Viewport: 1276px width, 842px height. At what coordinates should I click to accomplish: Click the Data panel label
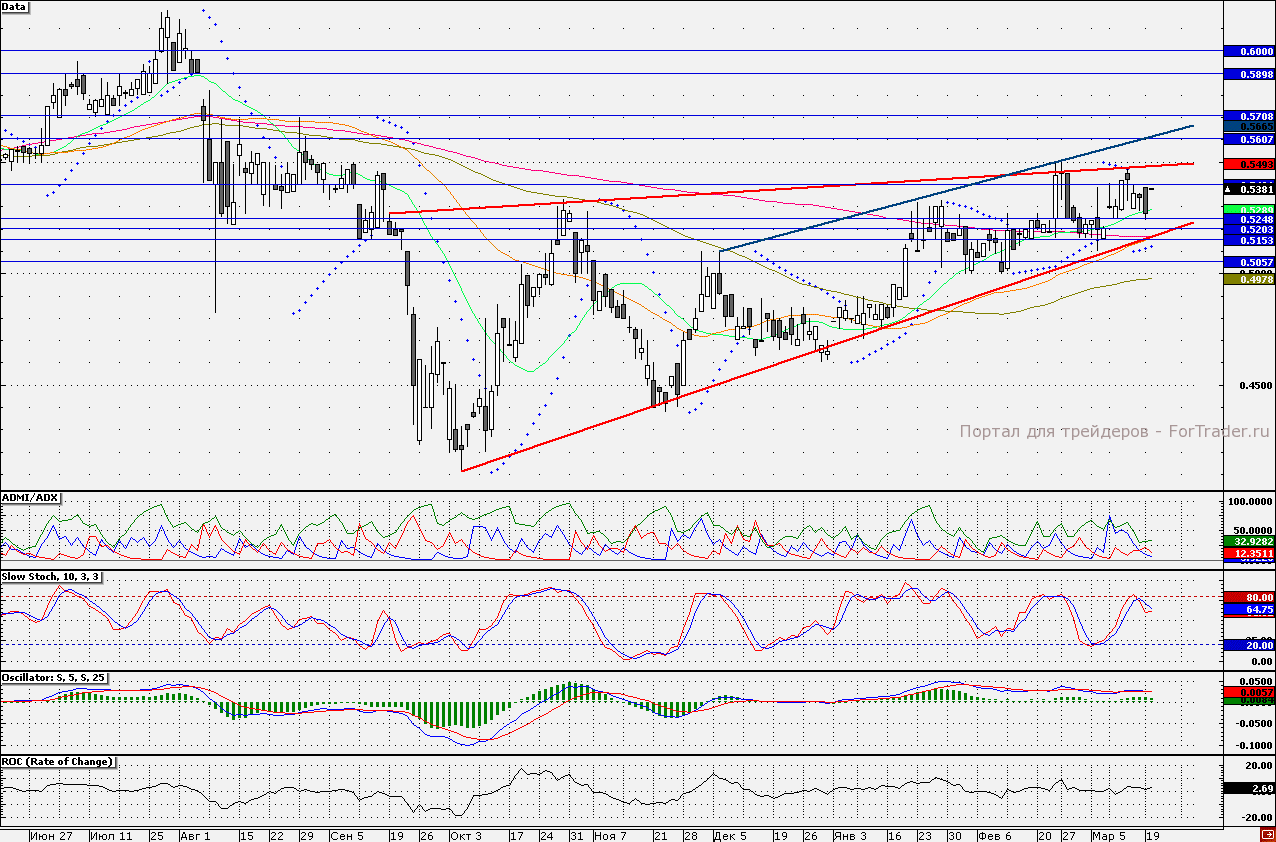click(x=14, y=7)
